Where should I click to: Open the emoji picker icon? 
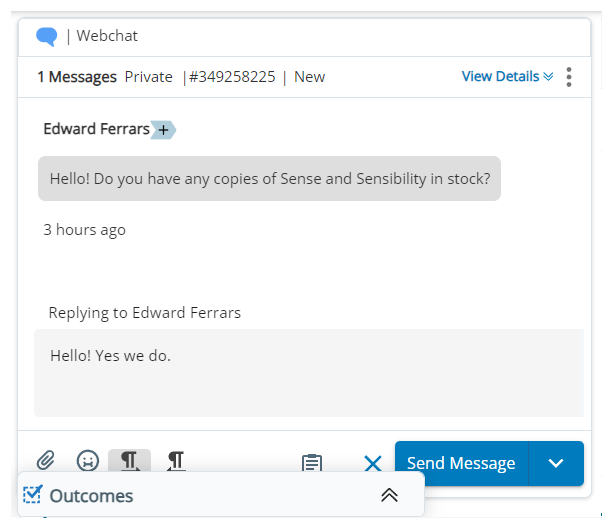pos(88,460)
